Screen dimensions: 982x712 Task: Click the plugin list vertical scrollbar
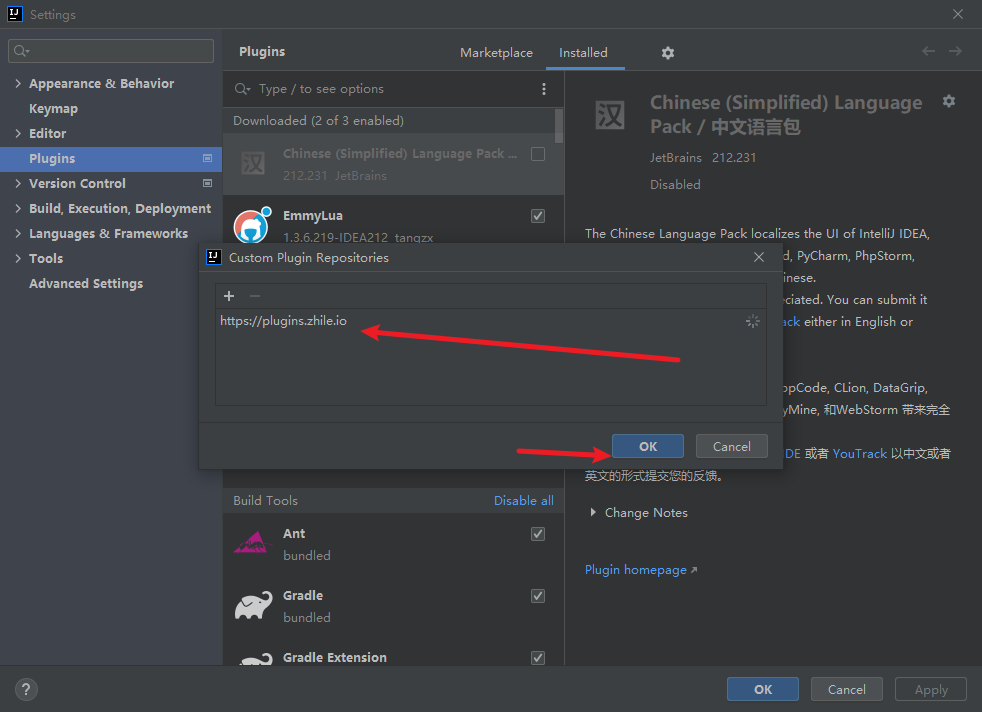coord(559,127)
